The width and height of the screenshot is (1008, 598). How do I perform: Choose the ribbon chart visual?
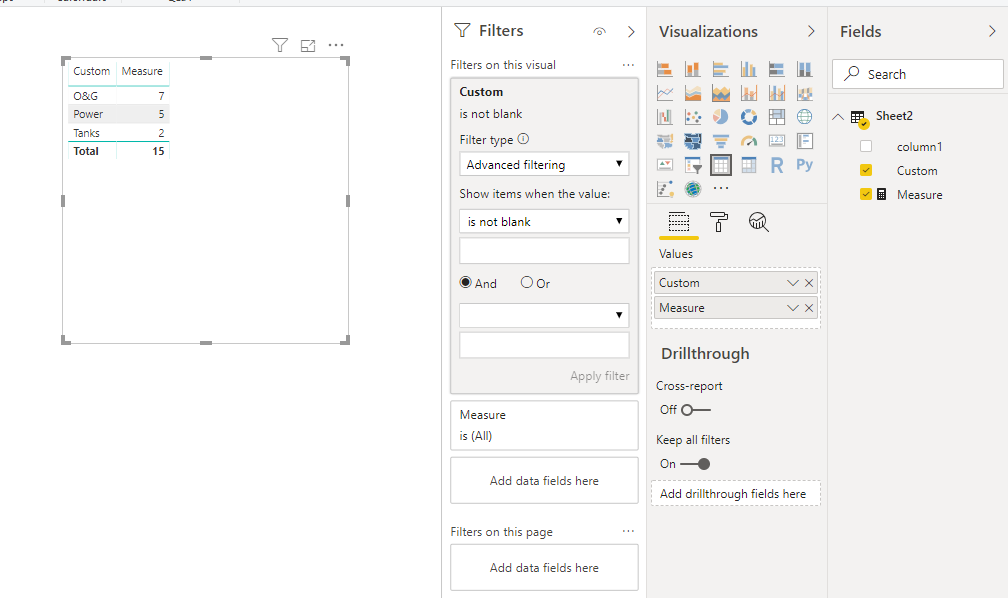(804, 93)
